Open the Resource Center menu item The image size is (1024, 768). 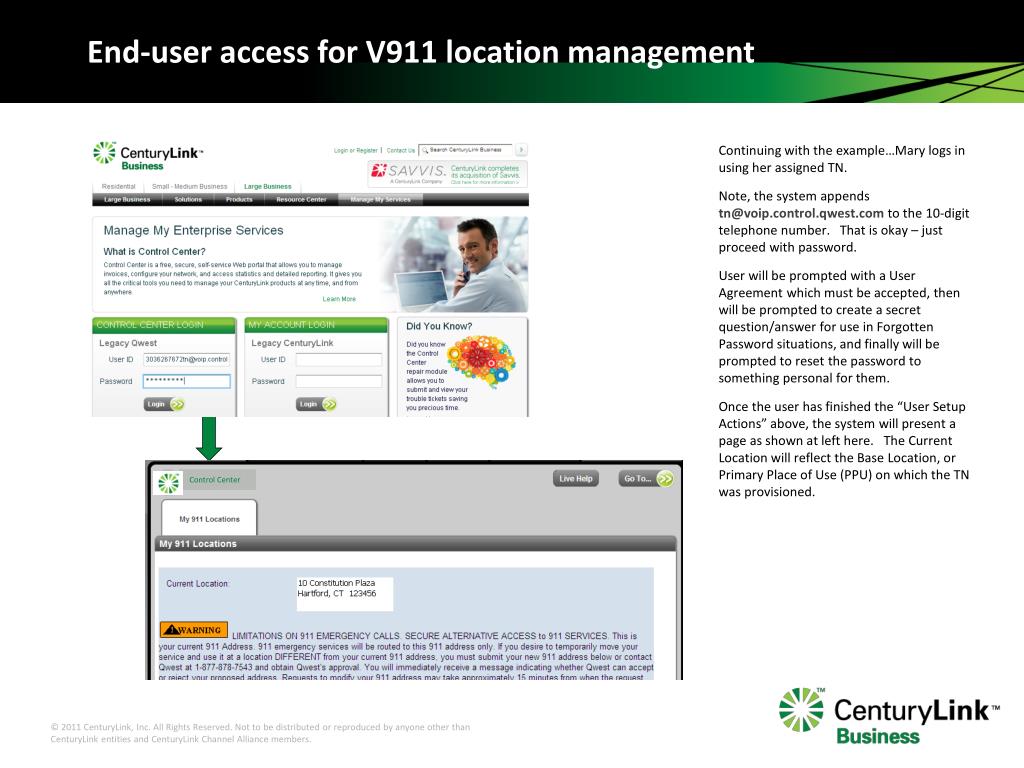coord(301,200)
